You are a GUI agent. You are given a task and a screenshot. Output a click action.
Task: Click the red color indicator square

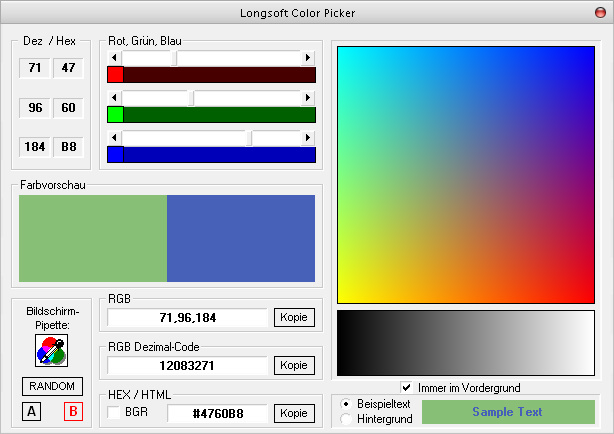tap(115, 75)
